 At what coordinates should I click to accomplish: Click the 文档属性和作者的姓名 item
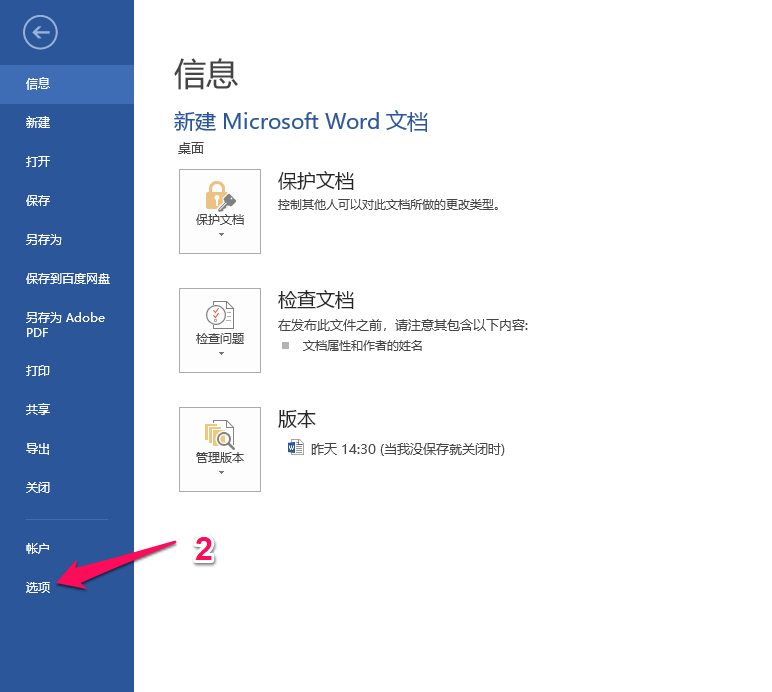[362, 346]
